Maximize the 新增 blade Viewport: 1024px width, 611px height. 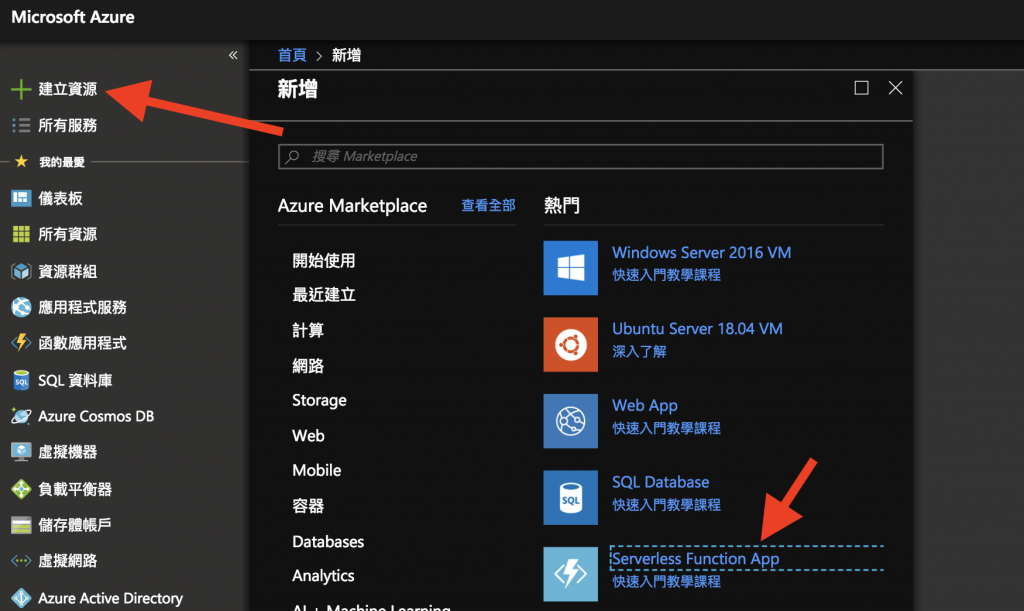click(861, 87)
